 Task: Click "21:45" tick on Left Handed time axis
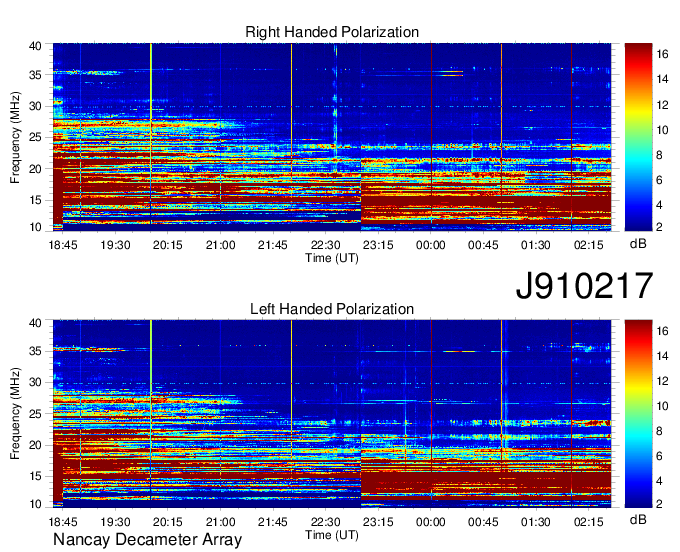273,522
